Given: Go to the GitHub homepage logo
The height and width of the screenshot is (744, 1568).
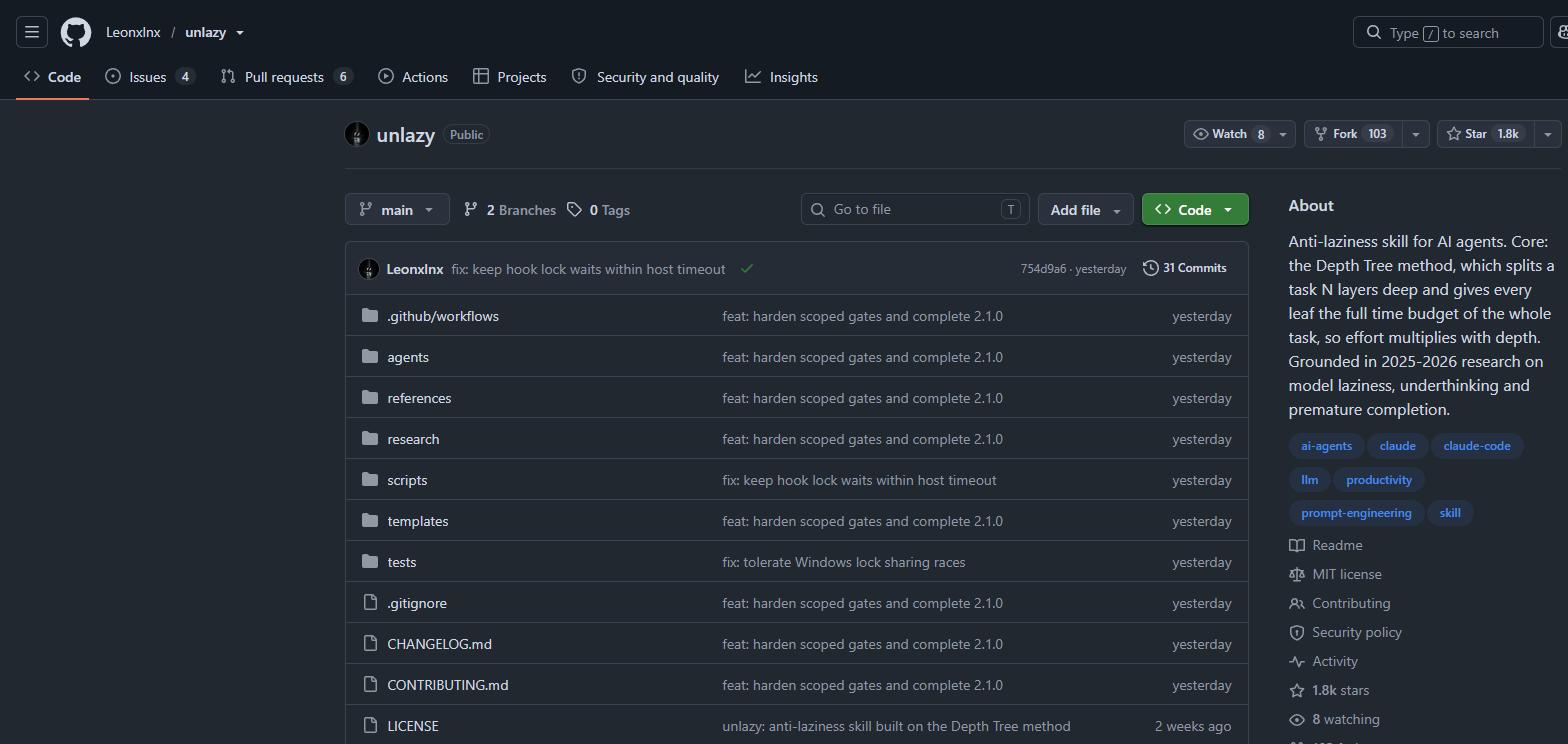Looking at the screenshot, I should click(76, 32).
